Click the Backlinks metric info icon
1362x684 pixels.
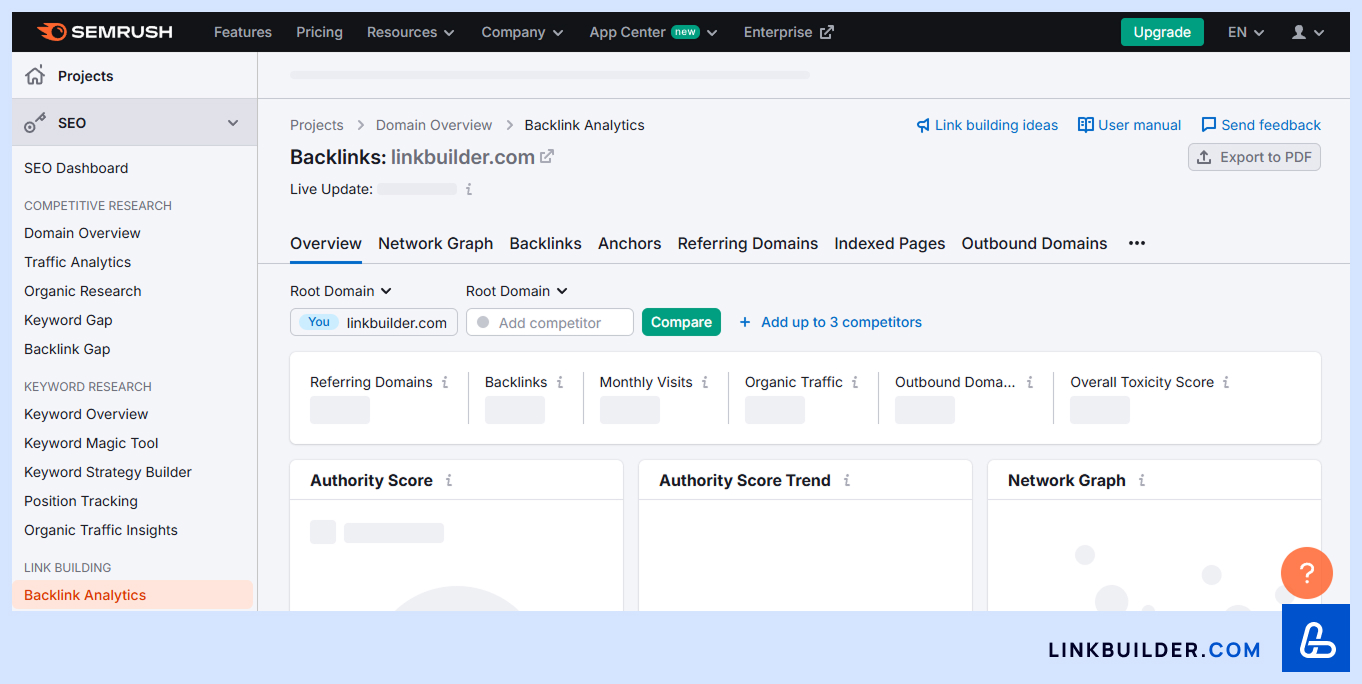click(560, 382)
